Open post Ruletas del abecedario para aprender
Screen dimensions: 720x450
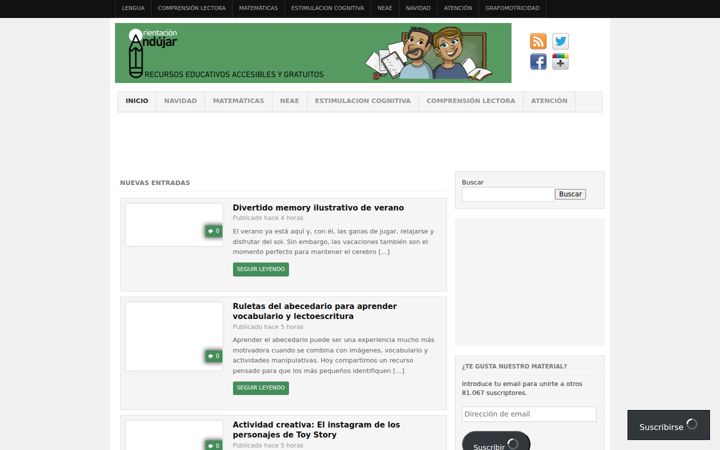315,311
